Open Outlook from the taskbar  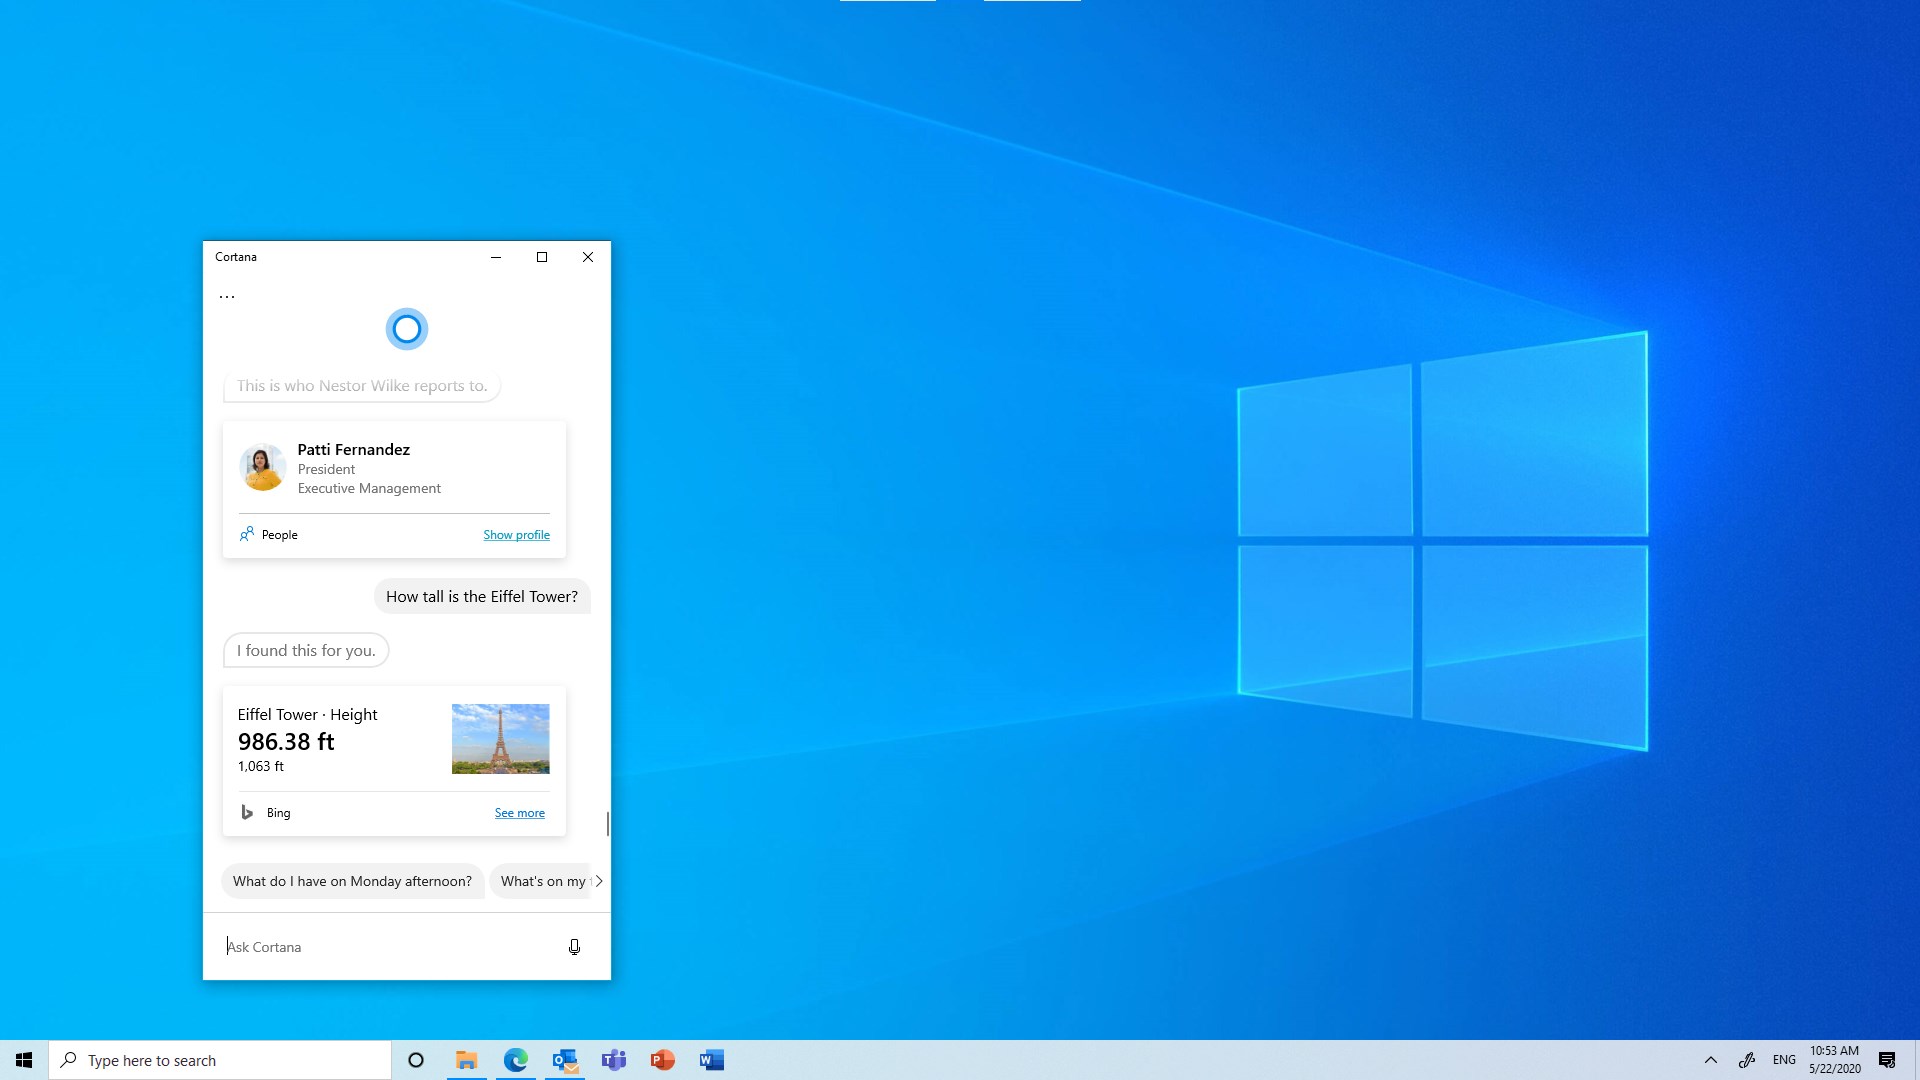[565, 1060]
